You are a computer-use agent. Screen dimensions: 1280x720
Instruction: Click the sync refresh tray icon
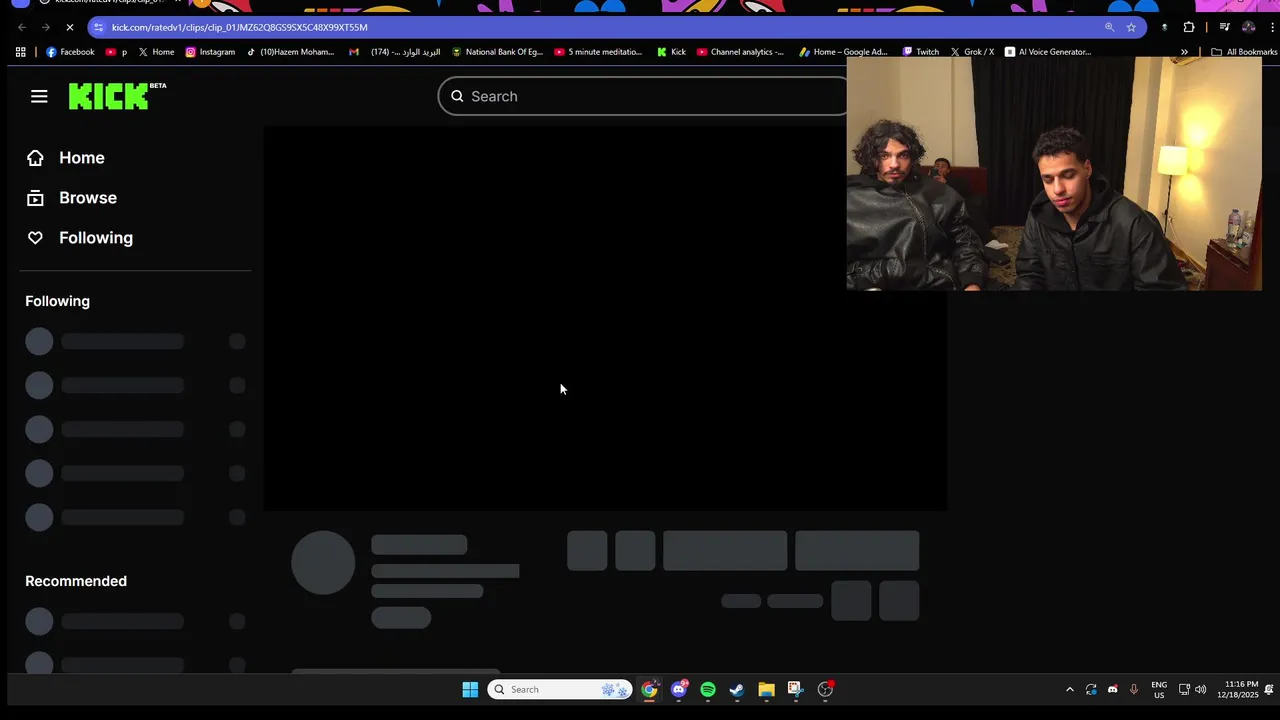click(1091, 689)
